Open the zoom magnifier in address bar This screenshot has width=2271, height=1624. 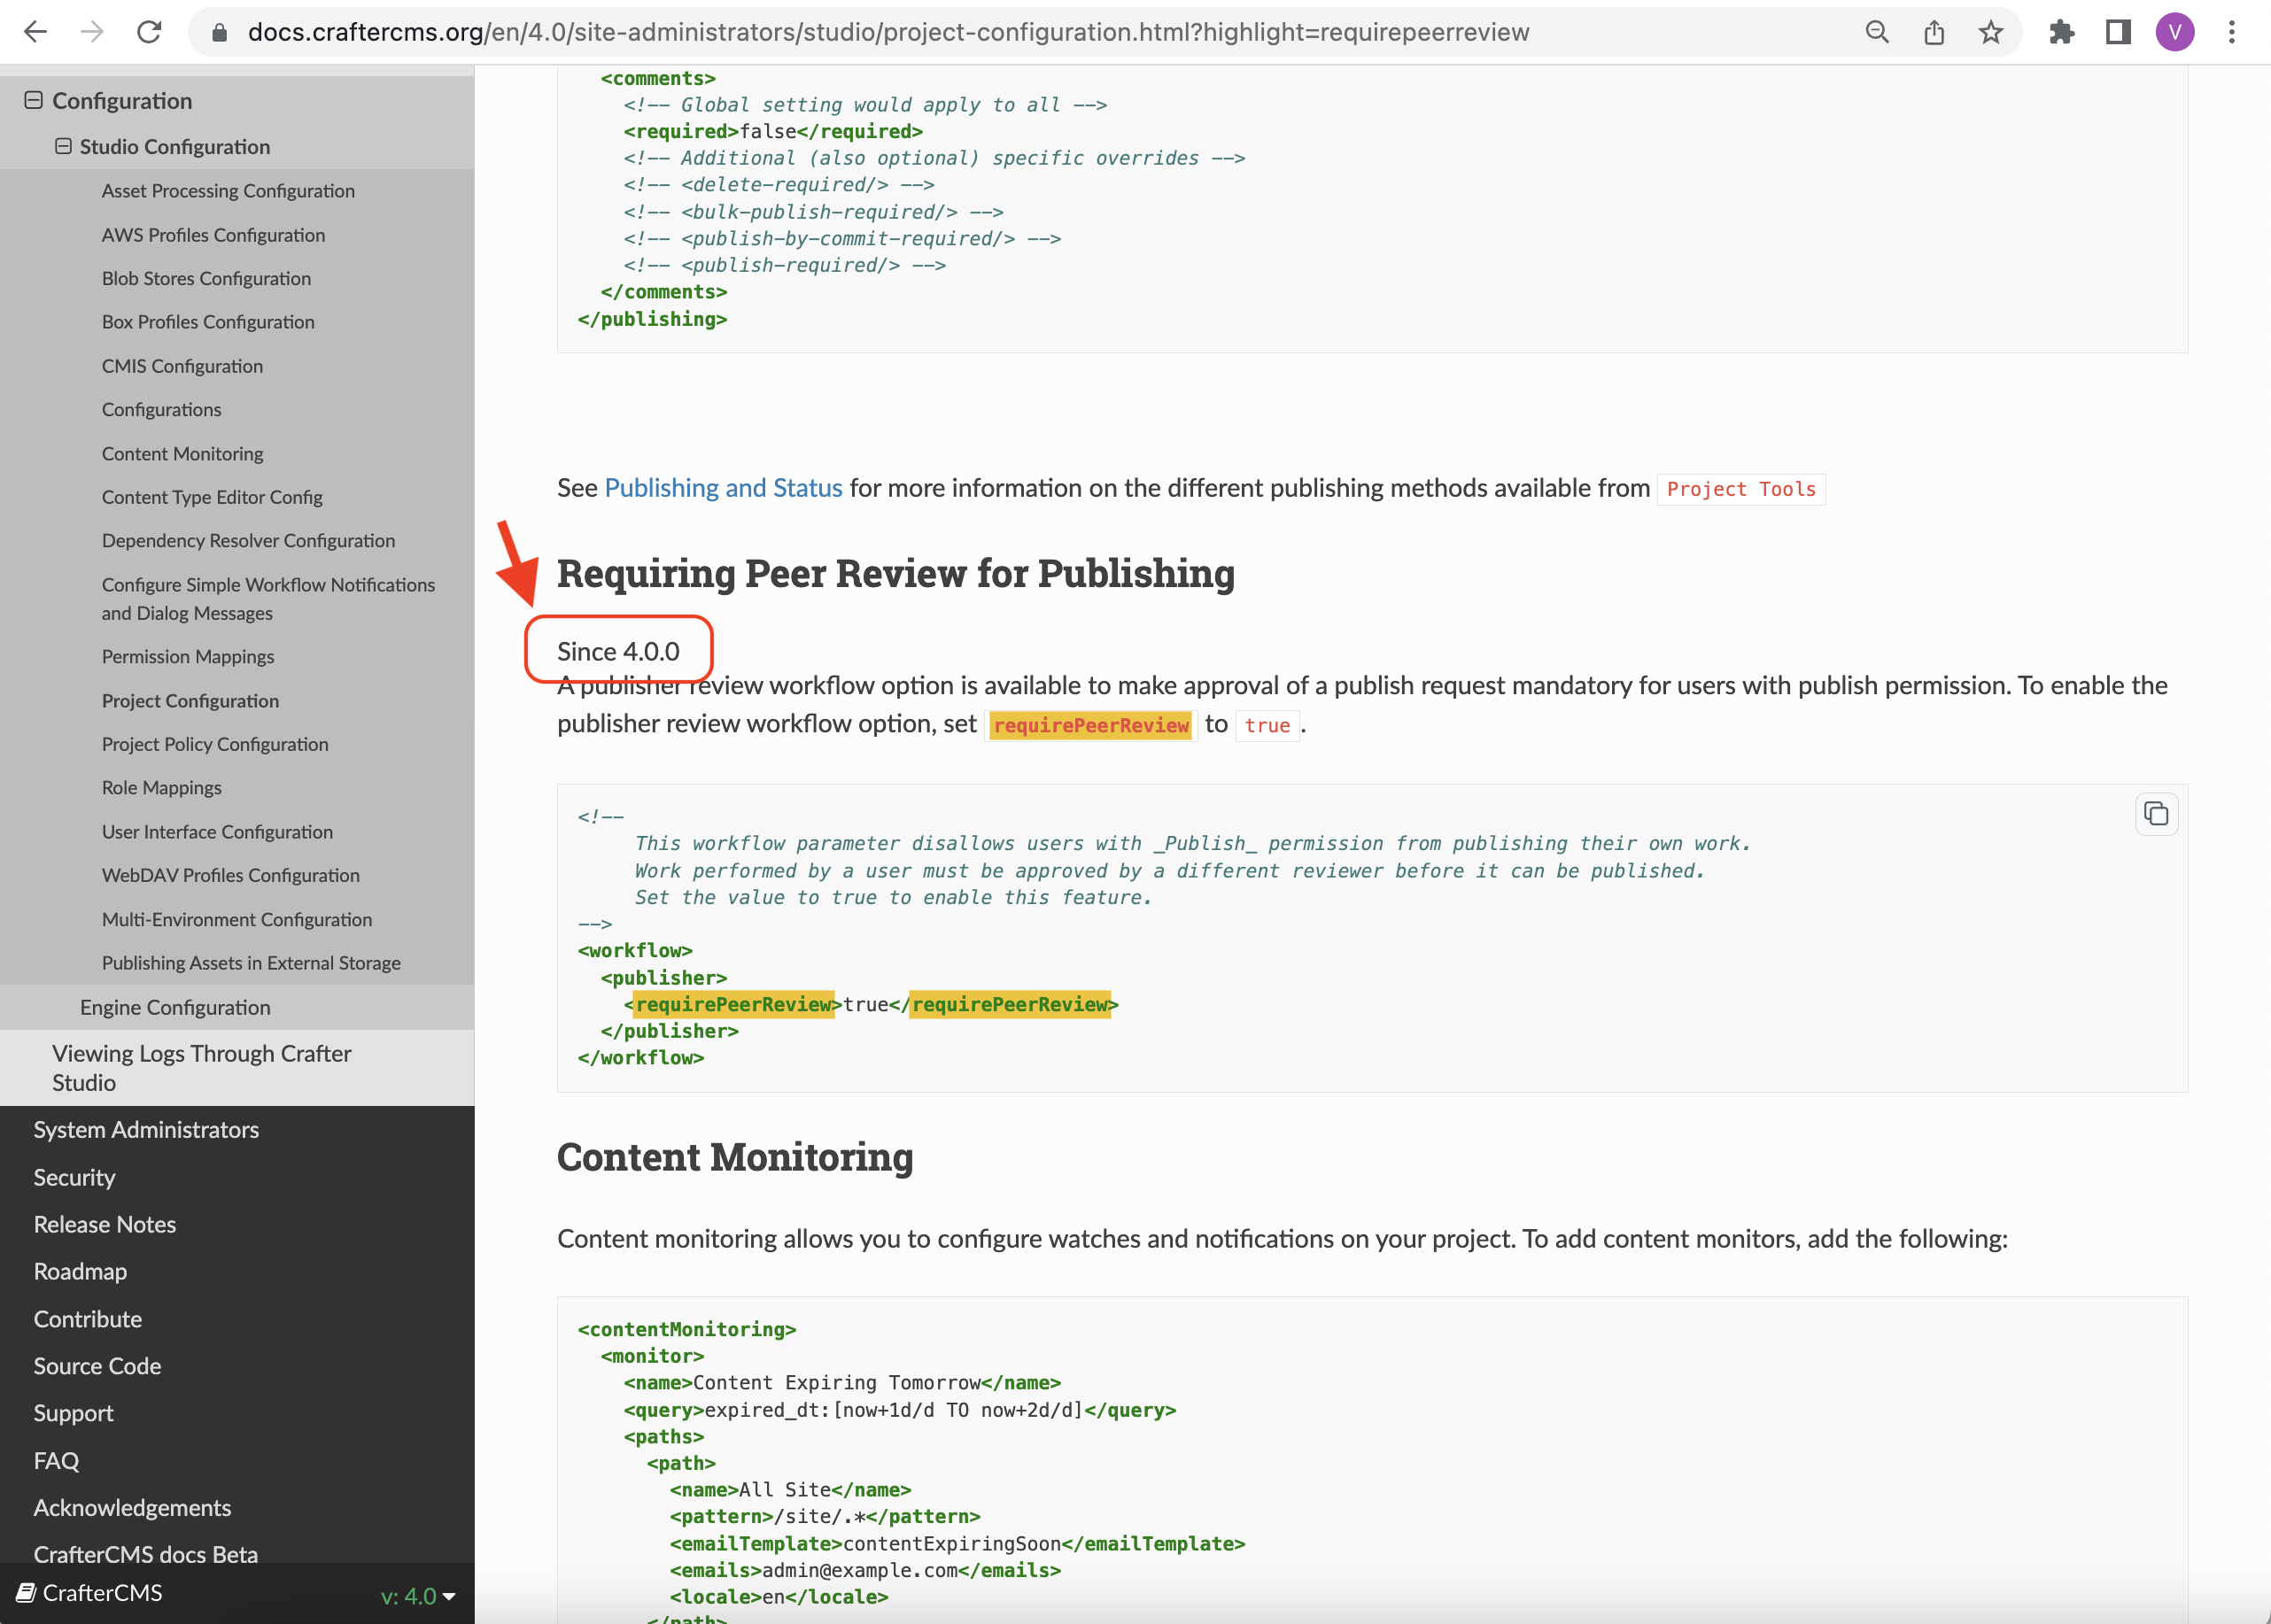click(1877, 32)
